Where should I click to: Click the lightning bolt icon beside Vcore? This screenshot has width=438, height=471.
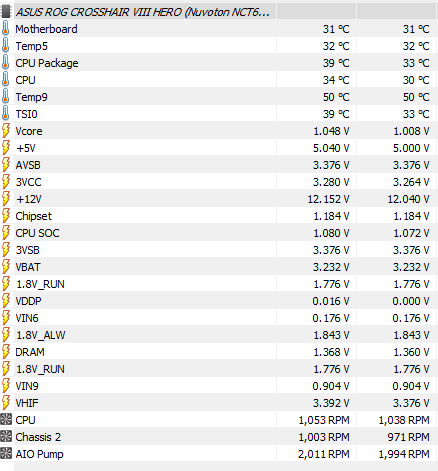(x=6, y=130)
